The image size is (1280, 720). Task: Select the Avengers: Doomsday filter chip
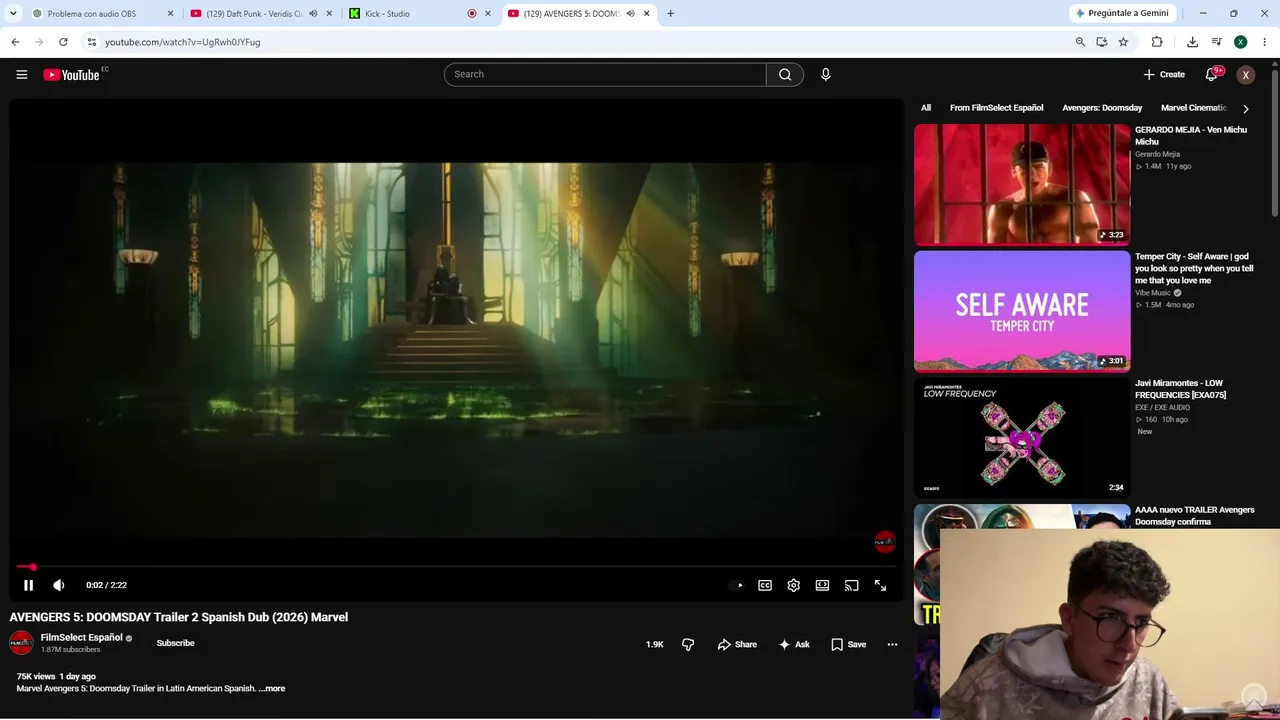1102,108
